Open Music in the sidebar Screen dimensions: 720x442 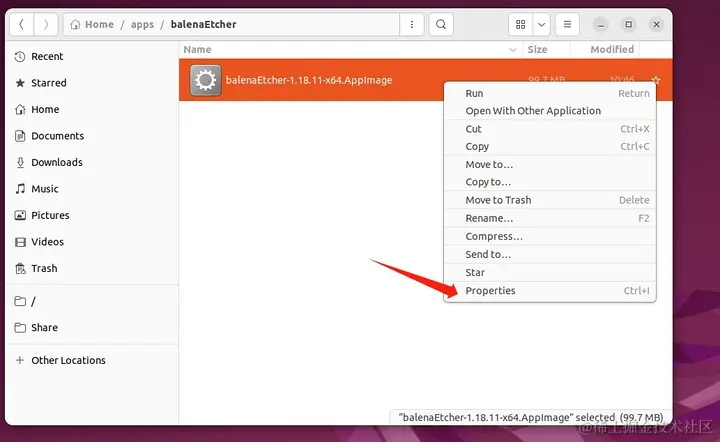(x=92, y=189)
